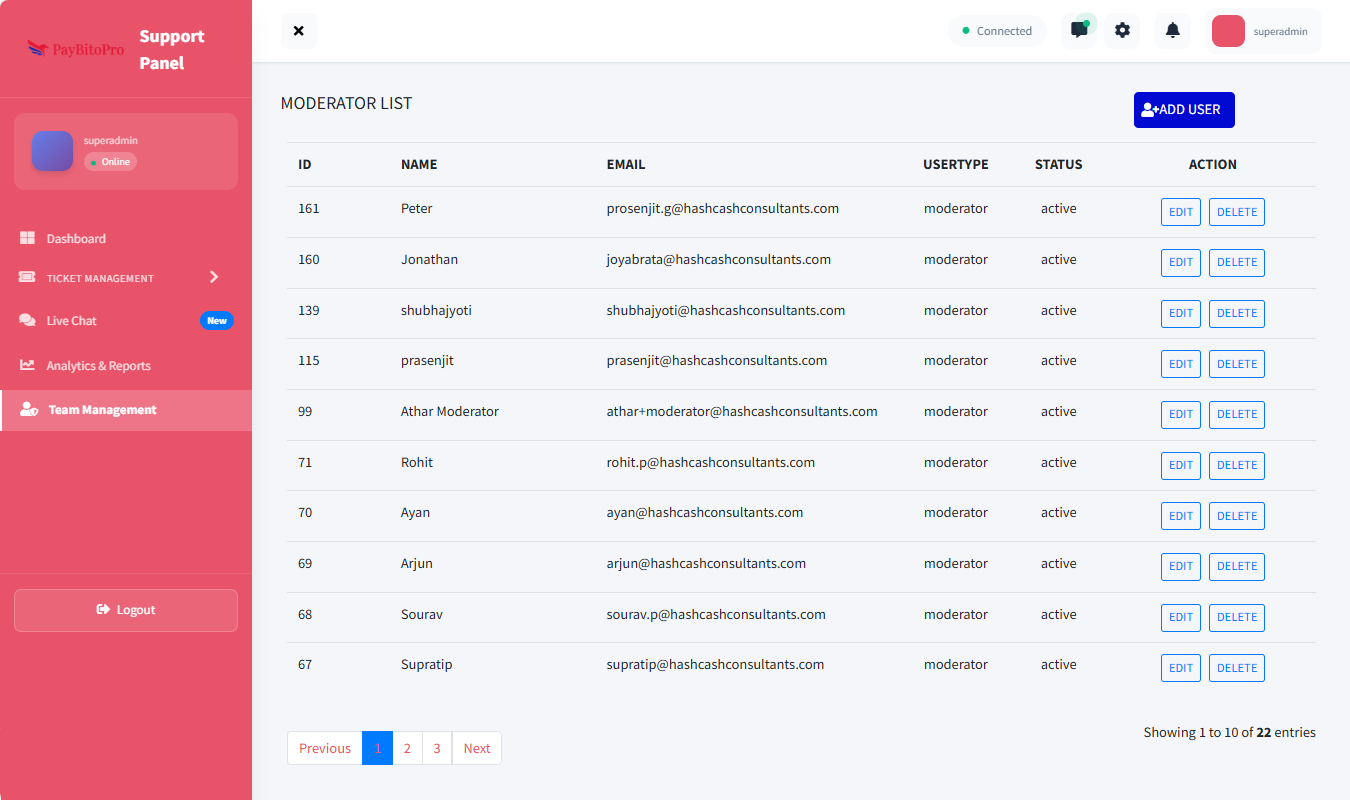Click the sidebar superadmin profile avatar
The height and width of the screenshot is (800, 1350).
(52, 151)
